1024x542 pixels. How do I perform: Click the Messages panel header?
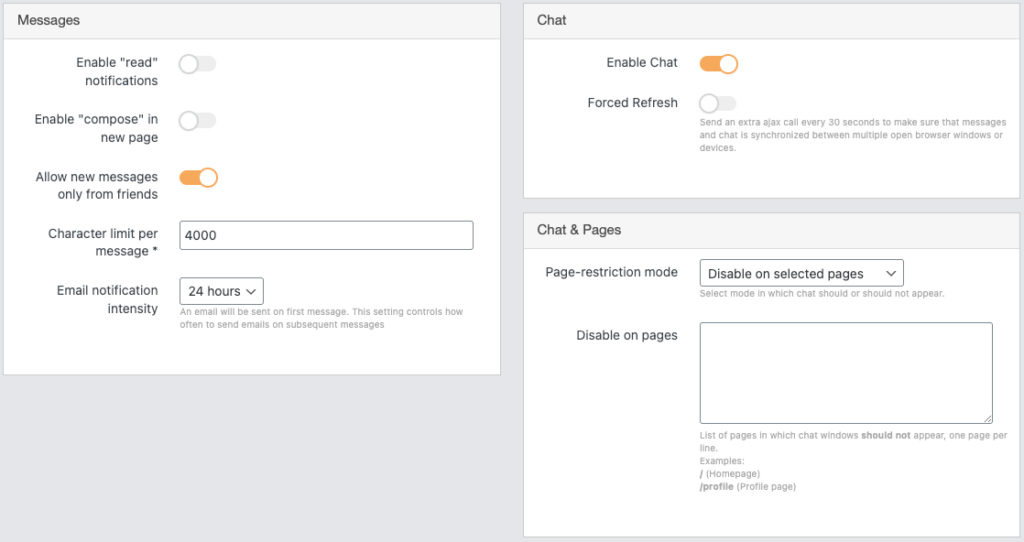tap(49, 20)
